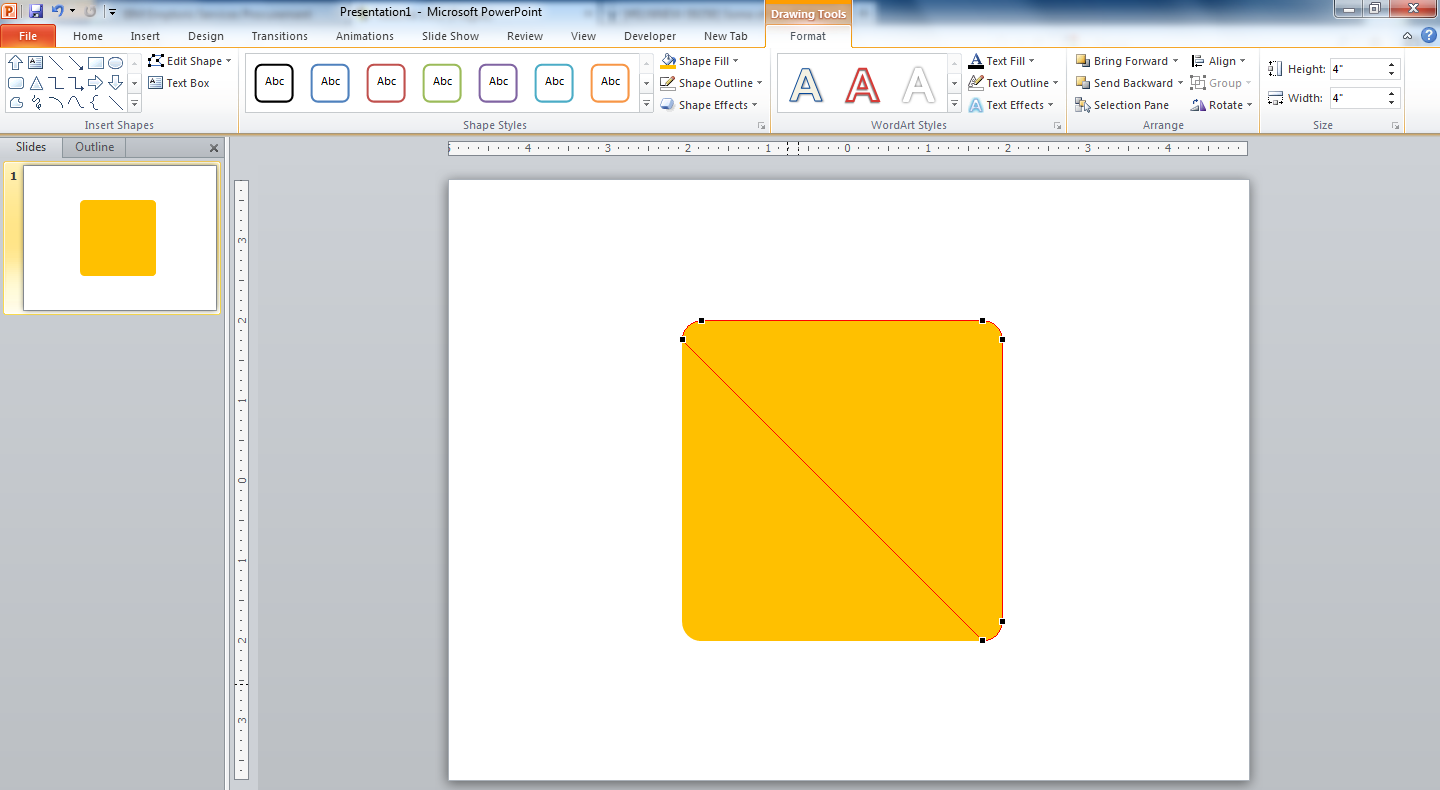Apply the aqua outline Abc shape style
This screenshot has width=1440, height=790.
coord(554,83)
